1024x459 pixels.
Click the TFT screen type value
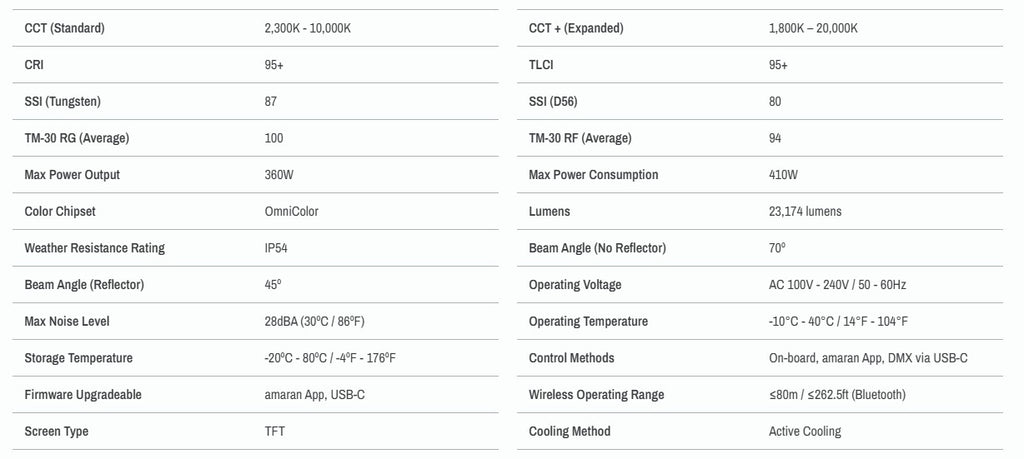(x=274, y=431)
